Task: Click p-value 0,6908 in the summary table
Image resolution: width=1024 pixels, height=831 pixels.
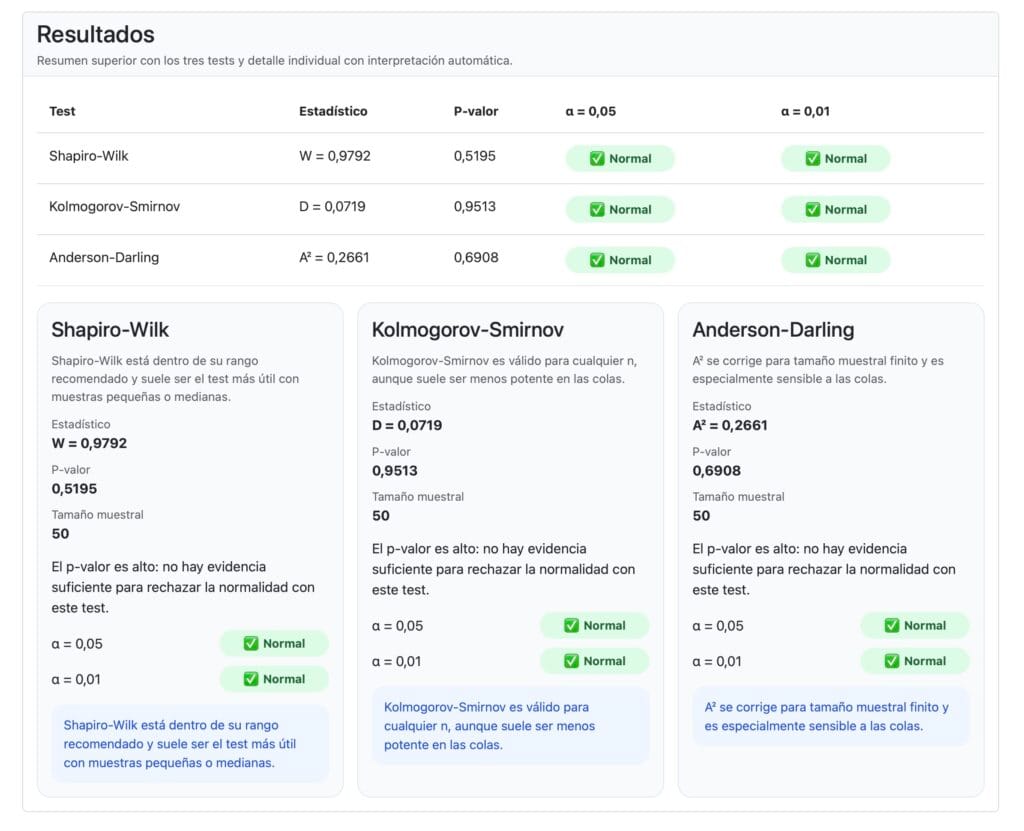Action: pos(476,257)
